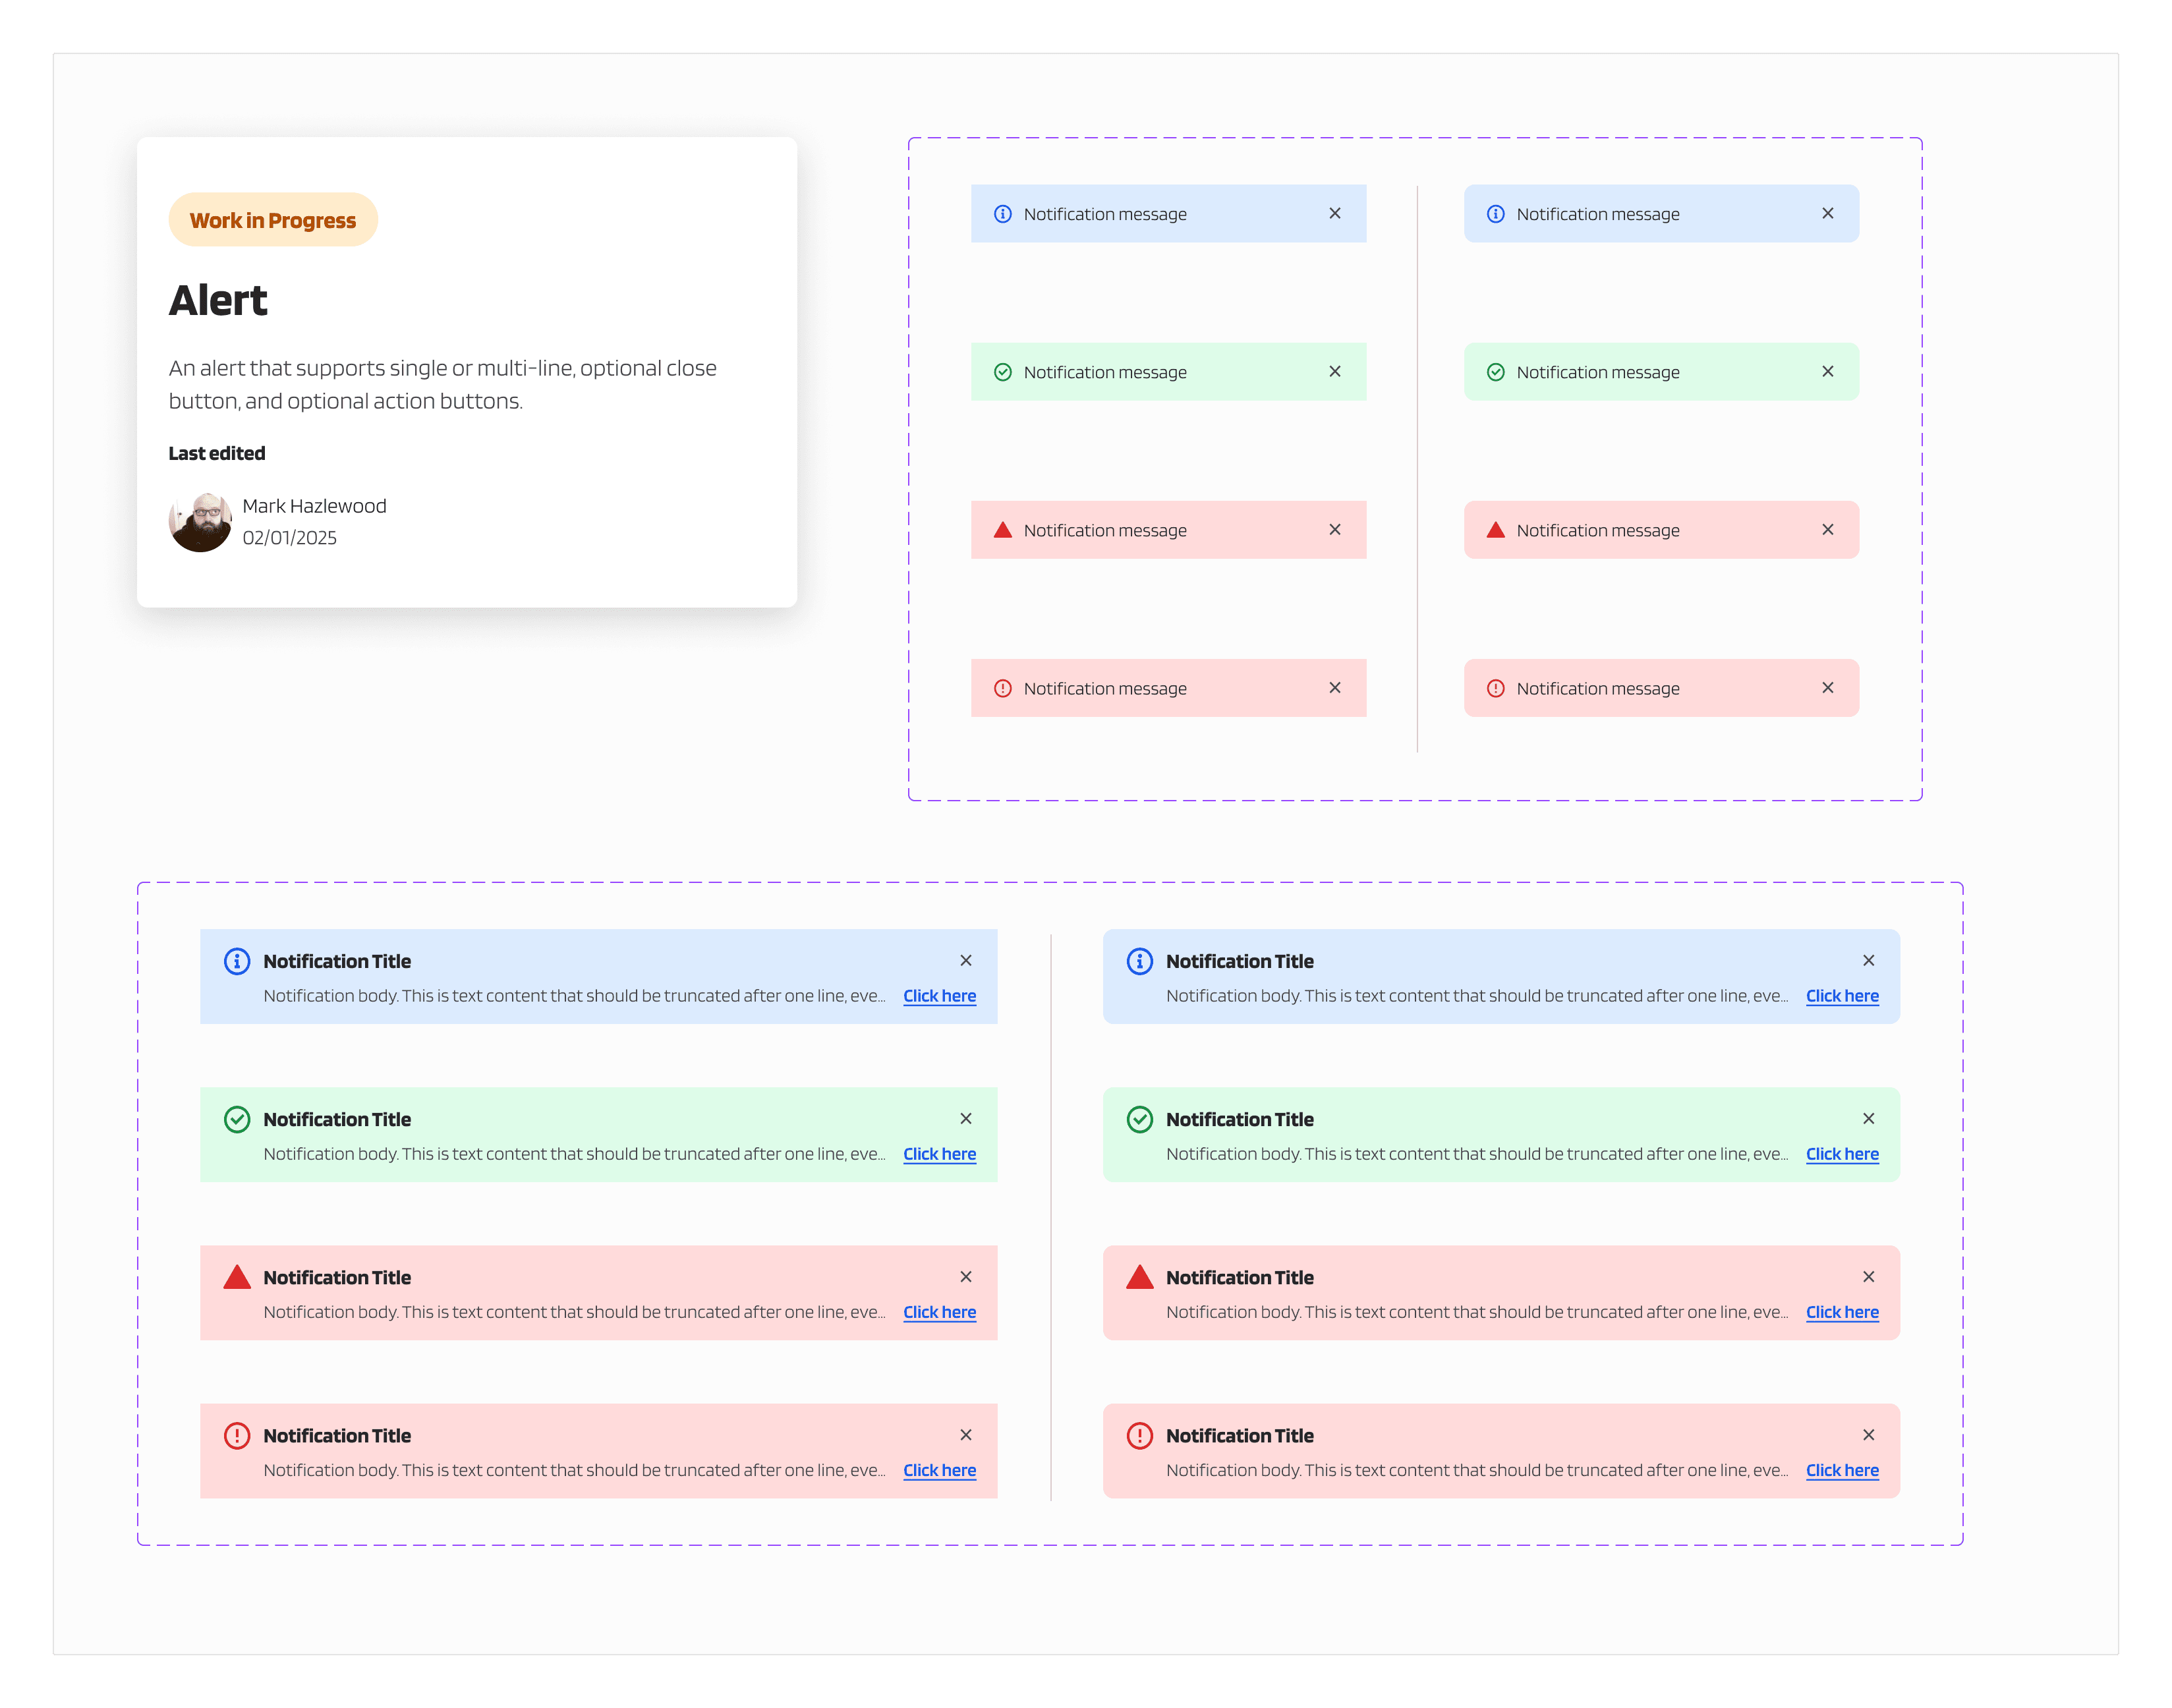Click red warning triangle in square Notification Title alert
Image resolution: width=2172 pixels, height=1708 pixels.
tap(237, 1277)
